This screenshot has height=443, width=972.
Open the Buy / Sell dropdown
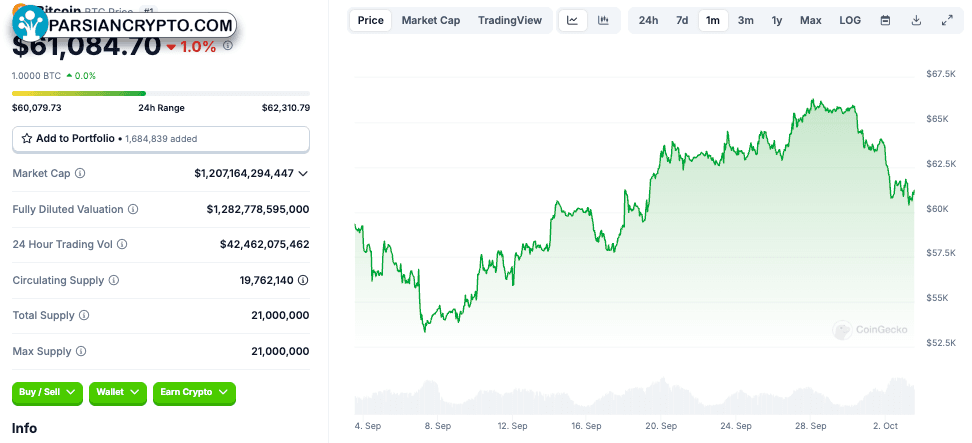coord(47,393)
